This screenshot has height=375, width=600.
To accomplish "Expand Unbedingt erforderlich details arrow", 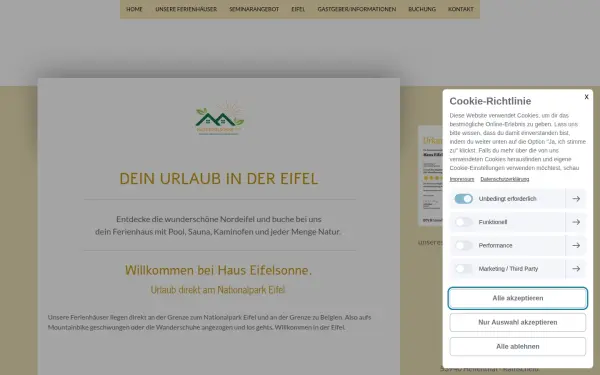I will (576, 199).
